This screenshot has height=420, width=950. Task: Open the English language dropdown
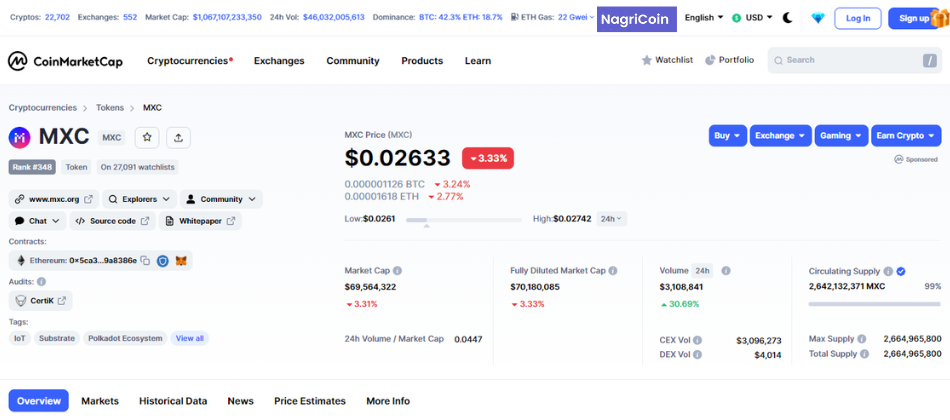pyautogui.click(x=704, y=18)
